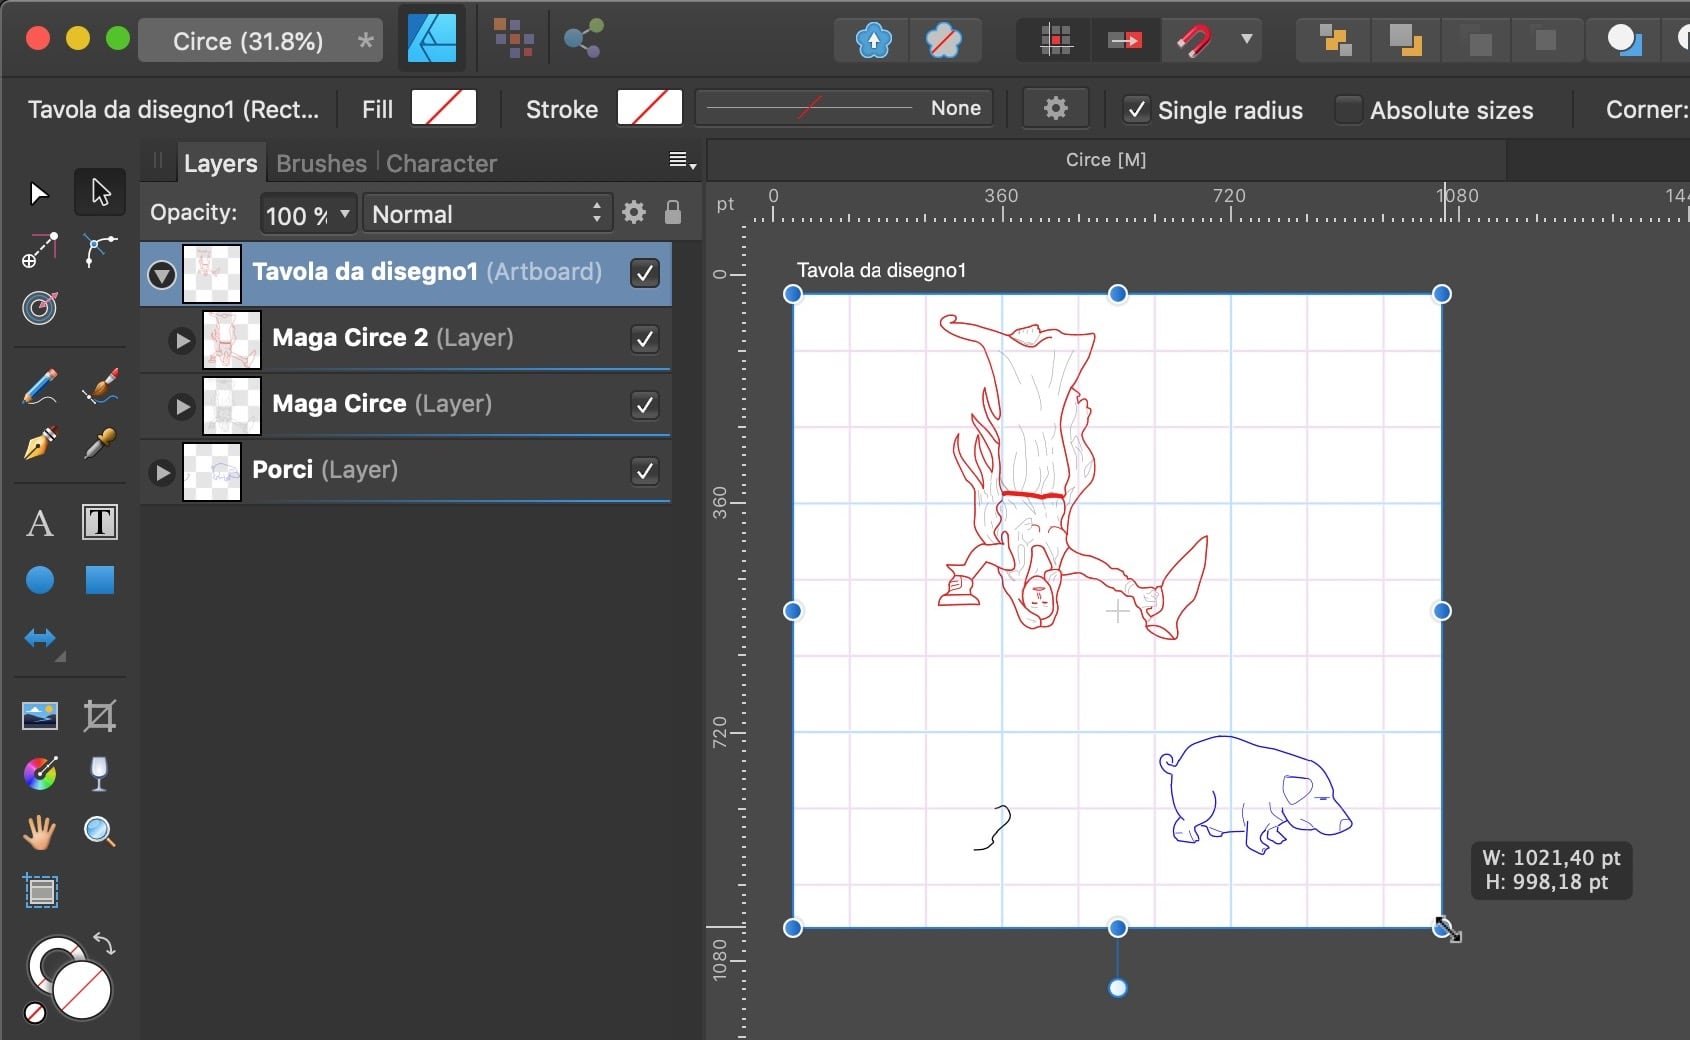
Task: Switch to the Character tab
Action: tap(441, 163)
